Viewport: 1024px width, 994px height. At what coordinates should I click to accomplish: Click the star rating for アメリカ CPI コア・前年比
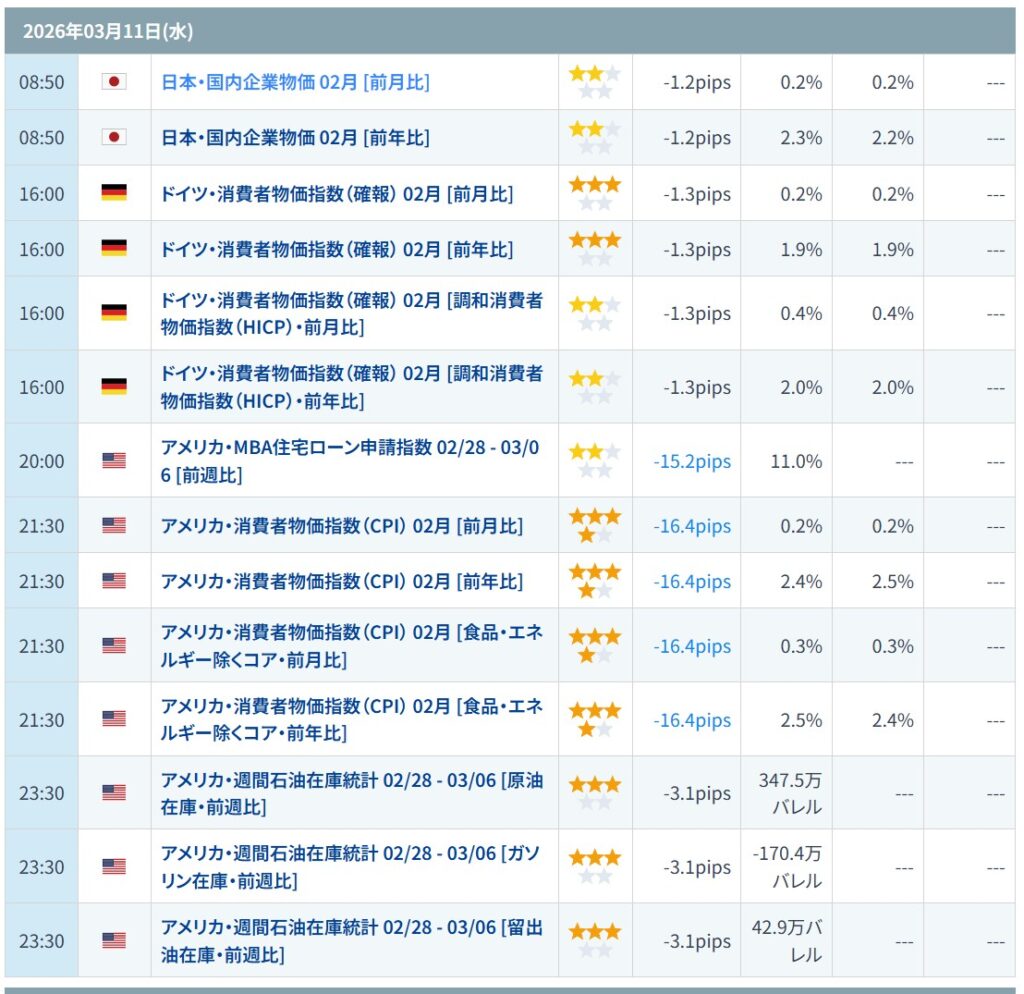594,720
